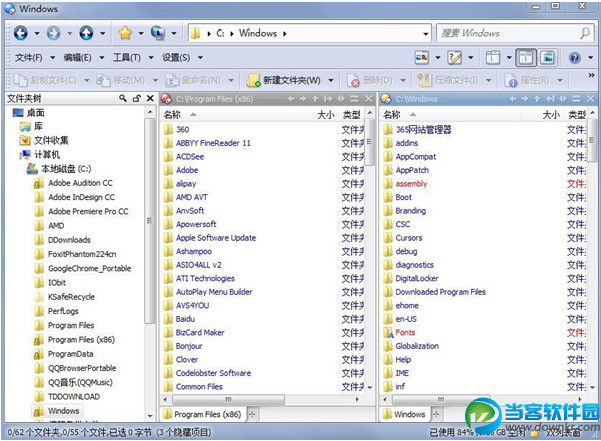Click the view layout icon in menu row
Viewport: 601px width, 441px height.
click(x=422, y=58)
